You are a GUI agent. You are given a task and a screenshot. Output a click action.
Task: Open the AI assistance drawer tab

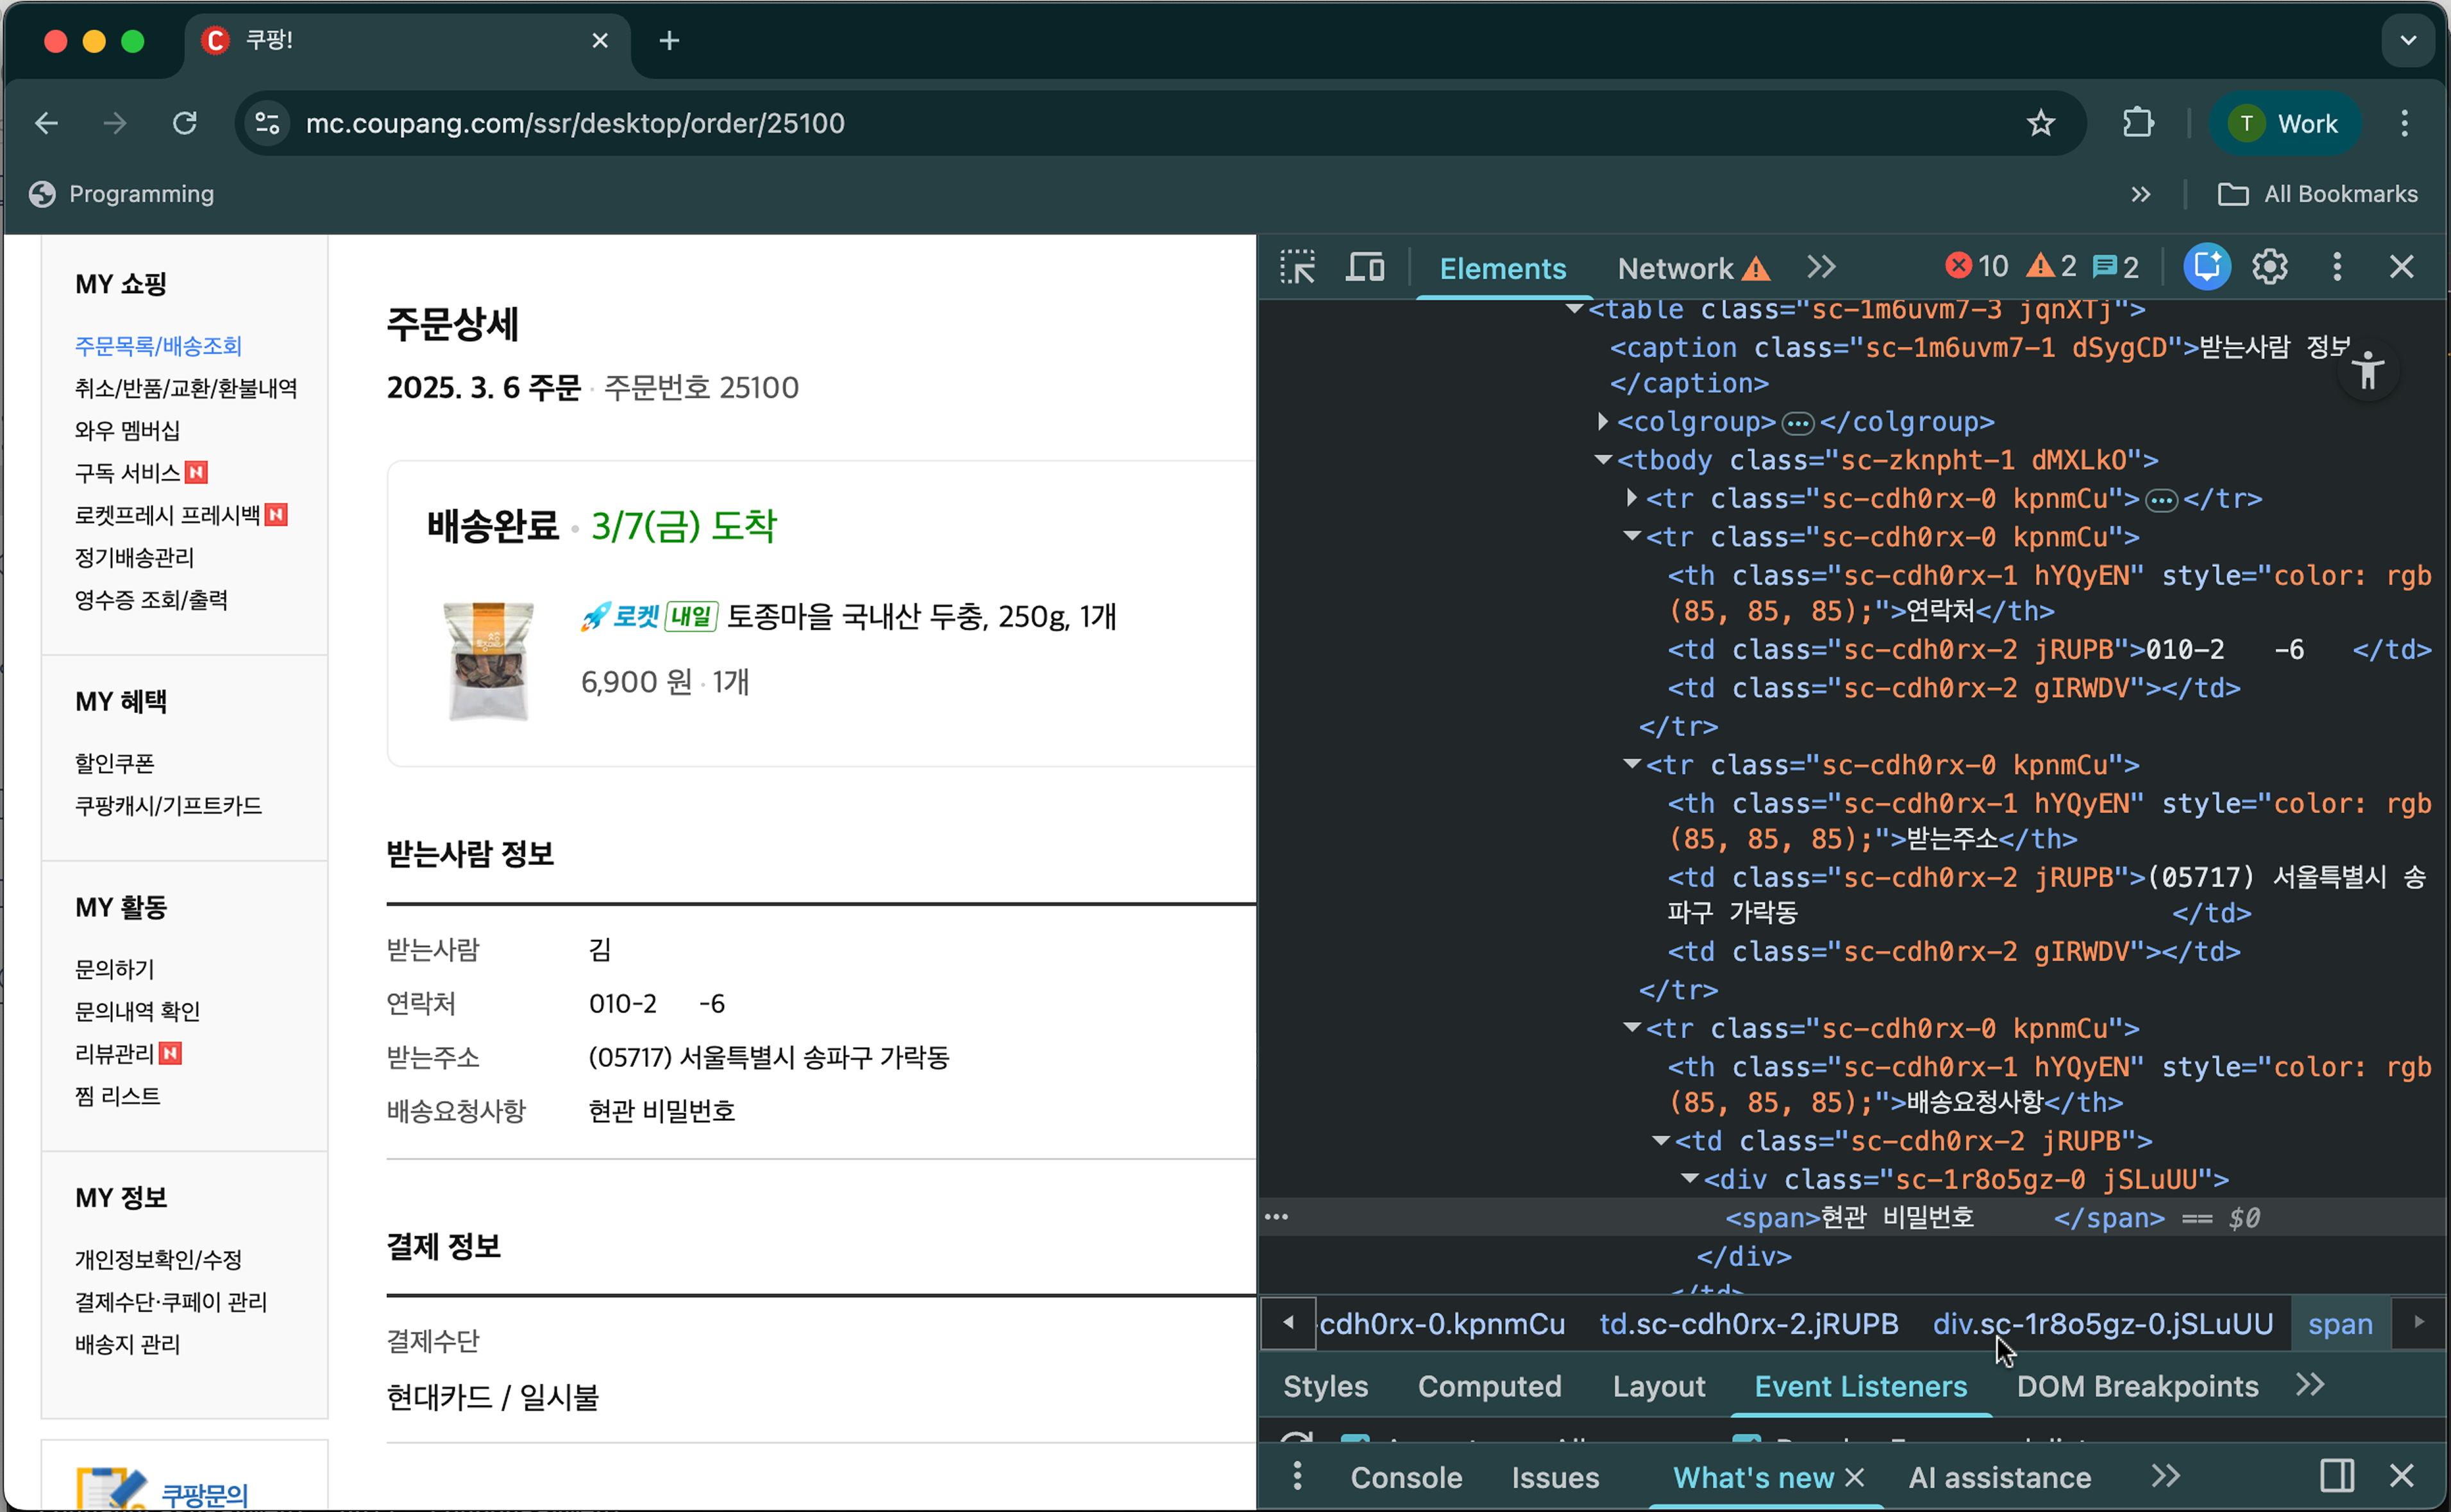coord(1999,1477)
